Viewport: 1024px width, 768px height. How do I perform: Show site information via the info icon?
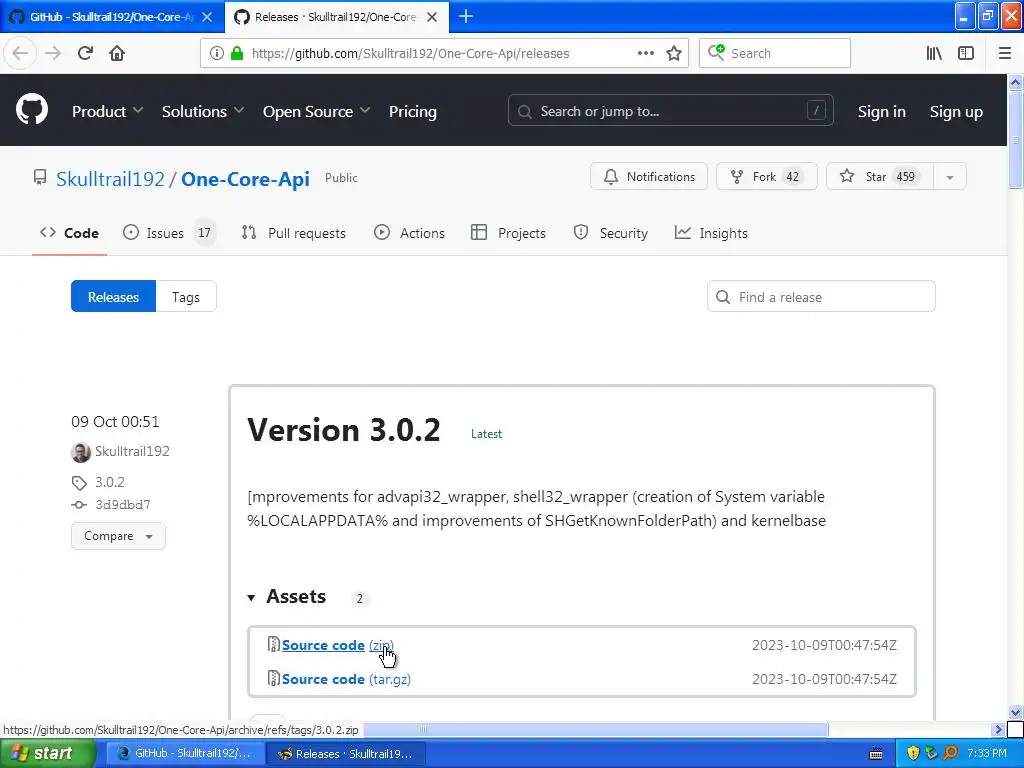[217, 54]
